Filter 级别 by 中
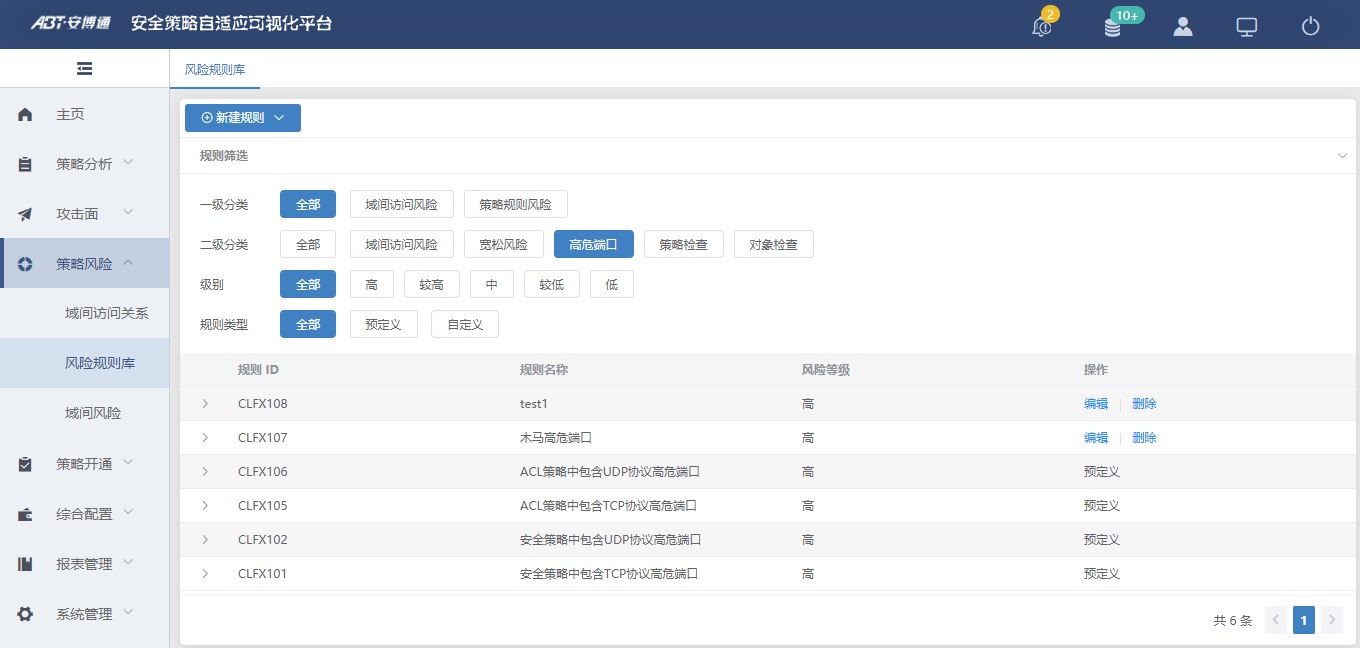Viewport: 1360px width, 648px height. (492, 284)
